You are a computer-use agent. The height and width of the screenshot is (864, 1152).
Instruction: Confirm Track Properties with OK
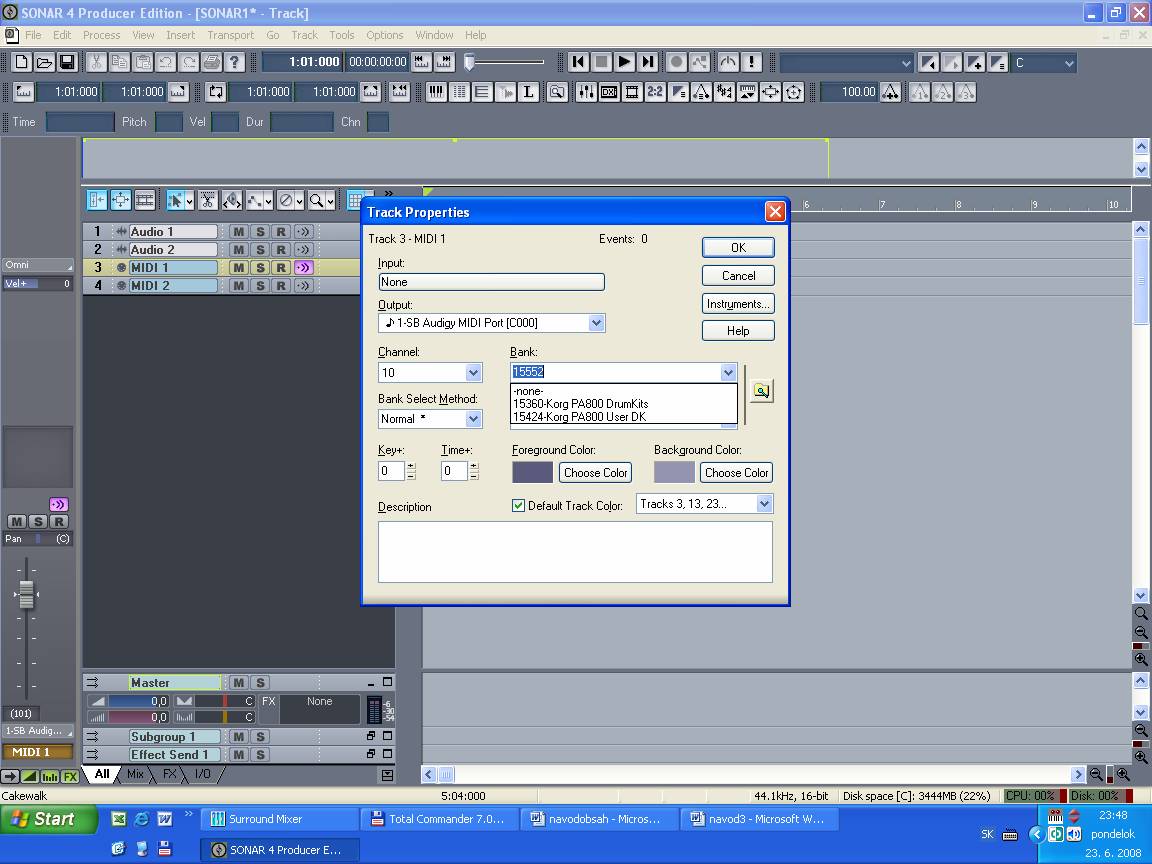pos(738,248)
